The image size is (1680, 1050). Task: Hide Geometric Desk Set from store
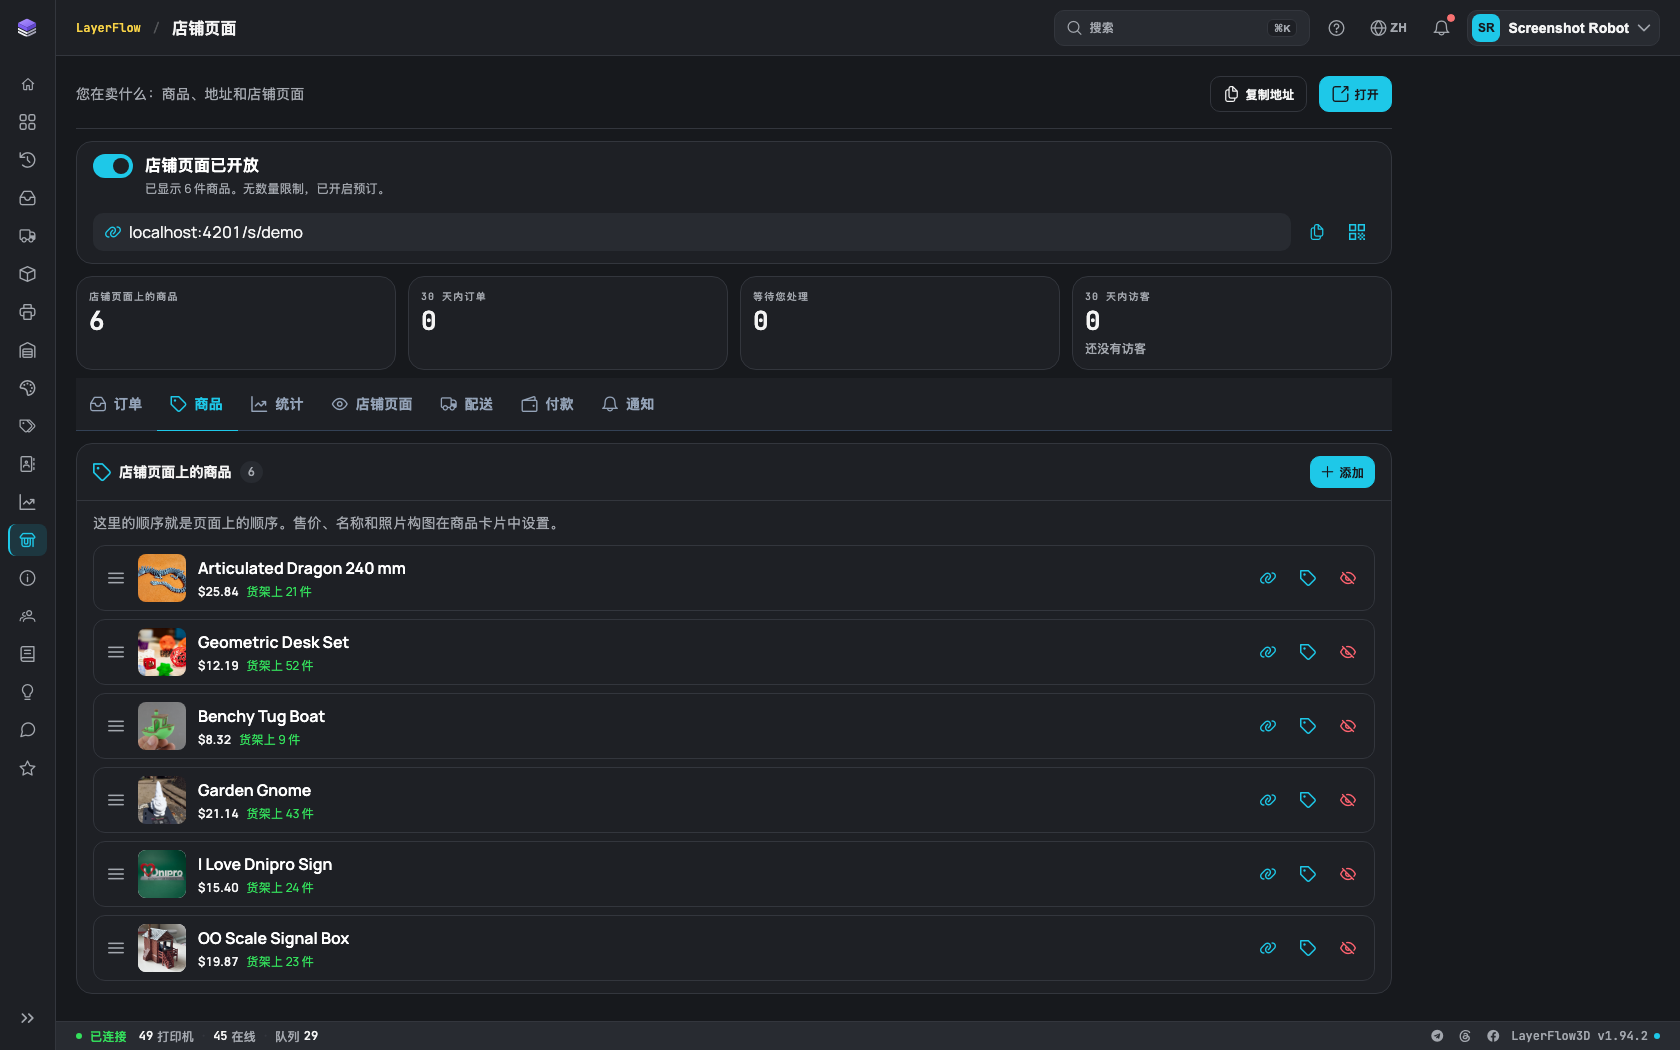click(1348, 652)
